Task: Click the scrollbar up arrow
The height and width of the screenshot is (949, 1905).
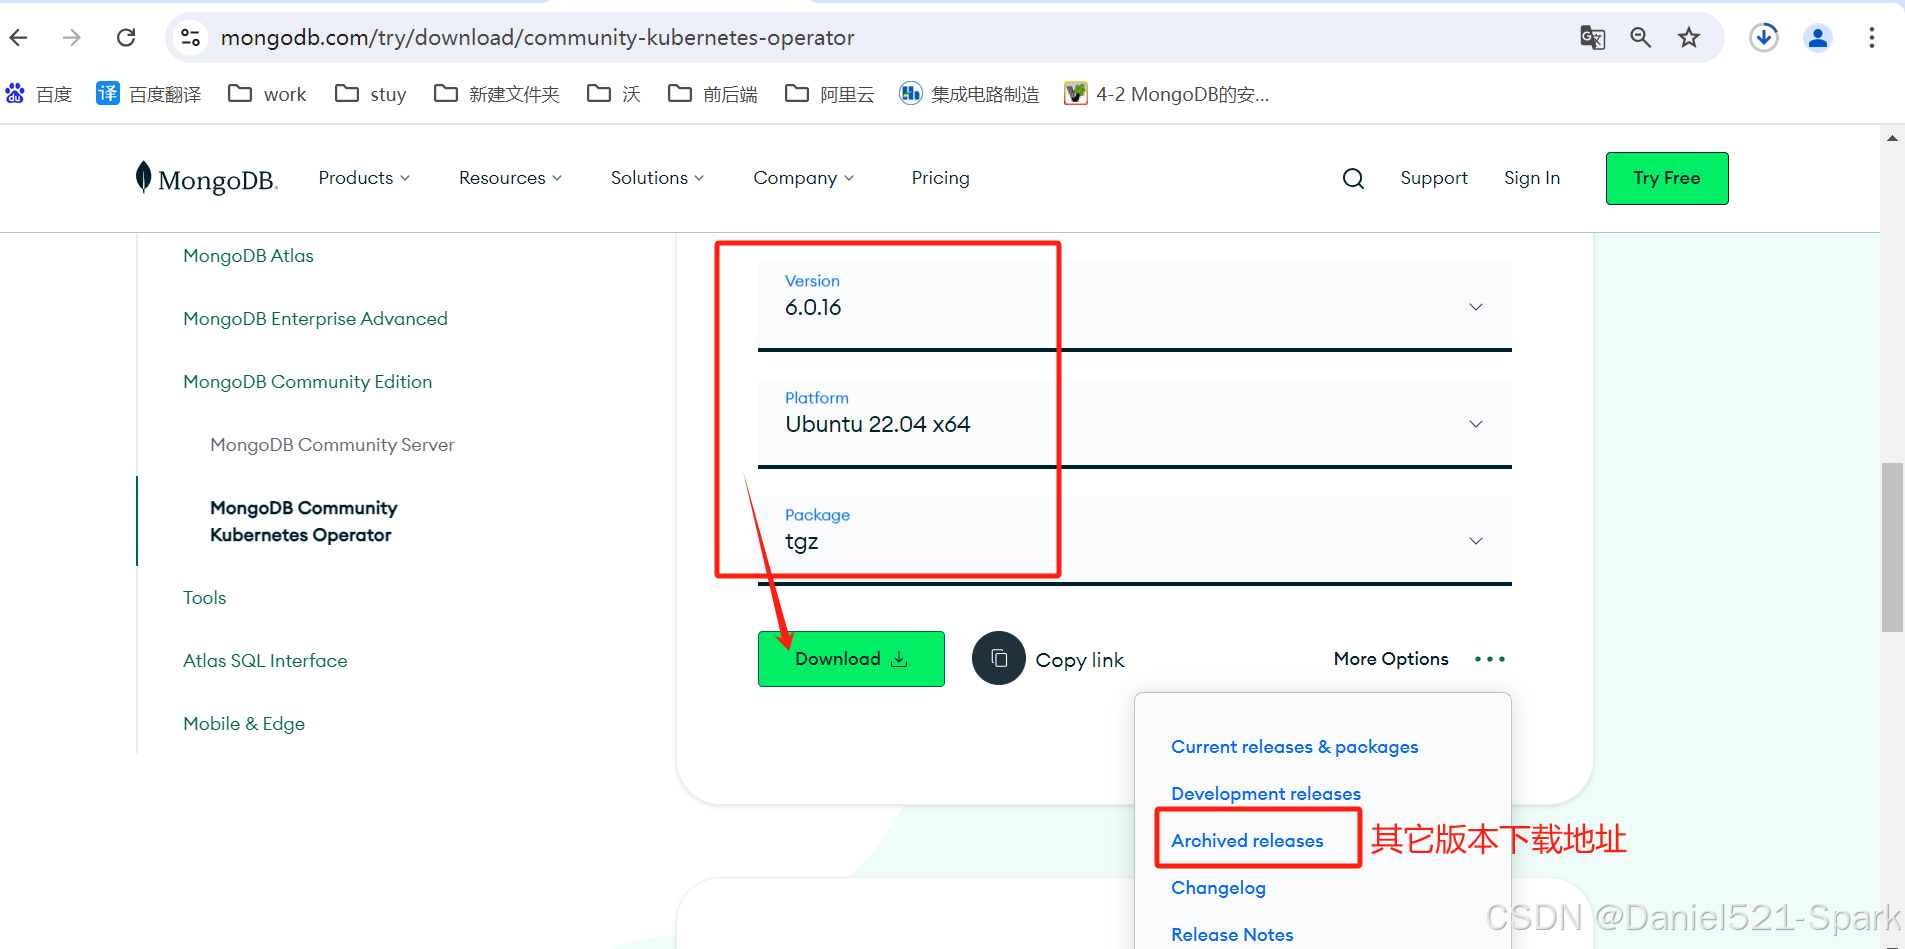Action: point(1892,138)
